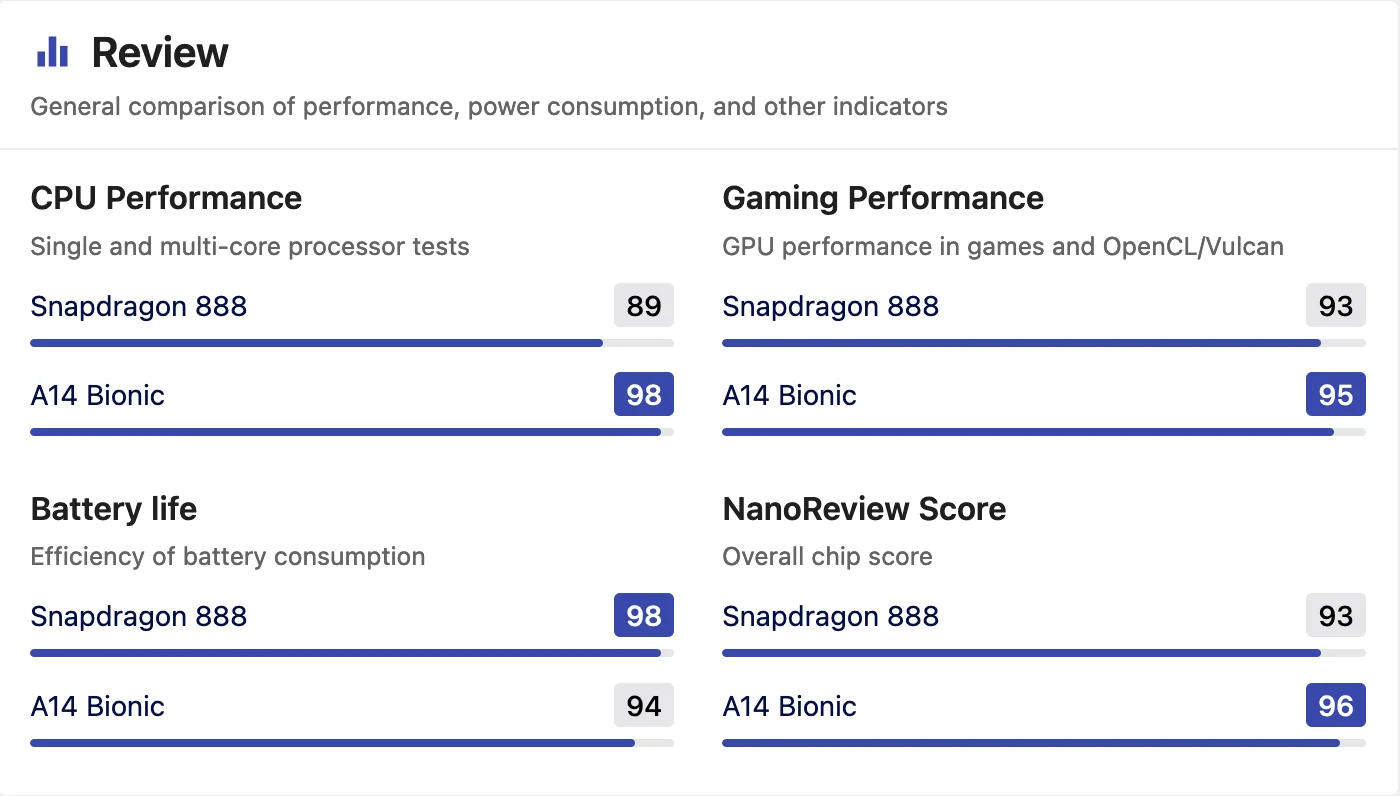
Task: Open A14 Bionic link under CPU Performance
Action: pyautogui.click(x=98, y=395)
